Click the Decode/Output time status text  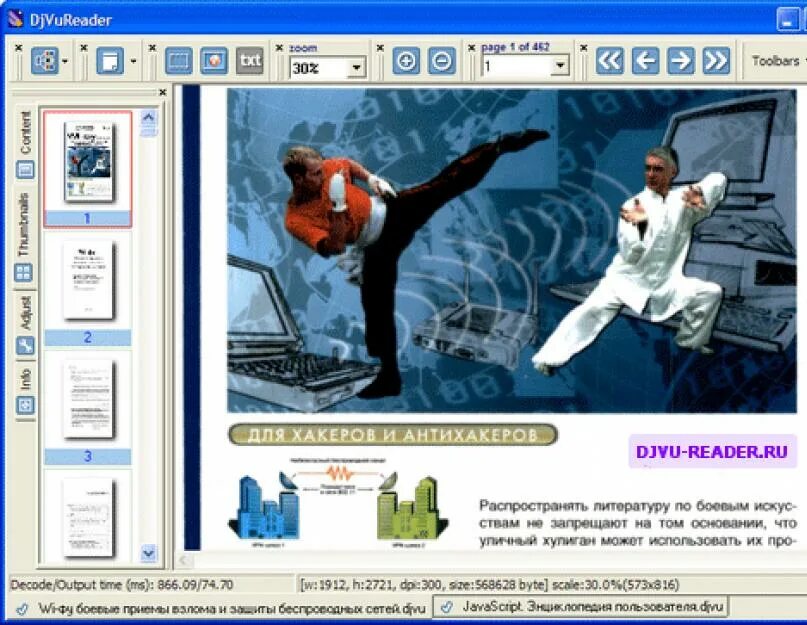pyautogui.click(x=122, y=585)
